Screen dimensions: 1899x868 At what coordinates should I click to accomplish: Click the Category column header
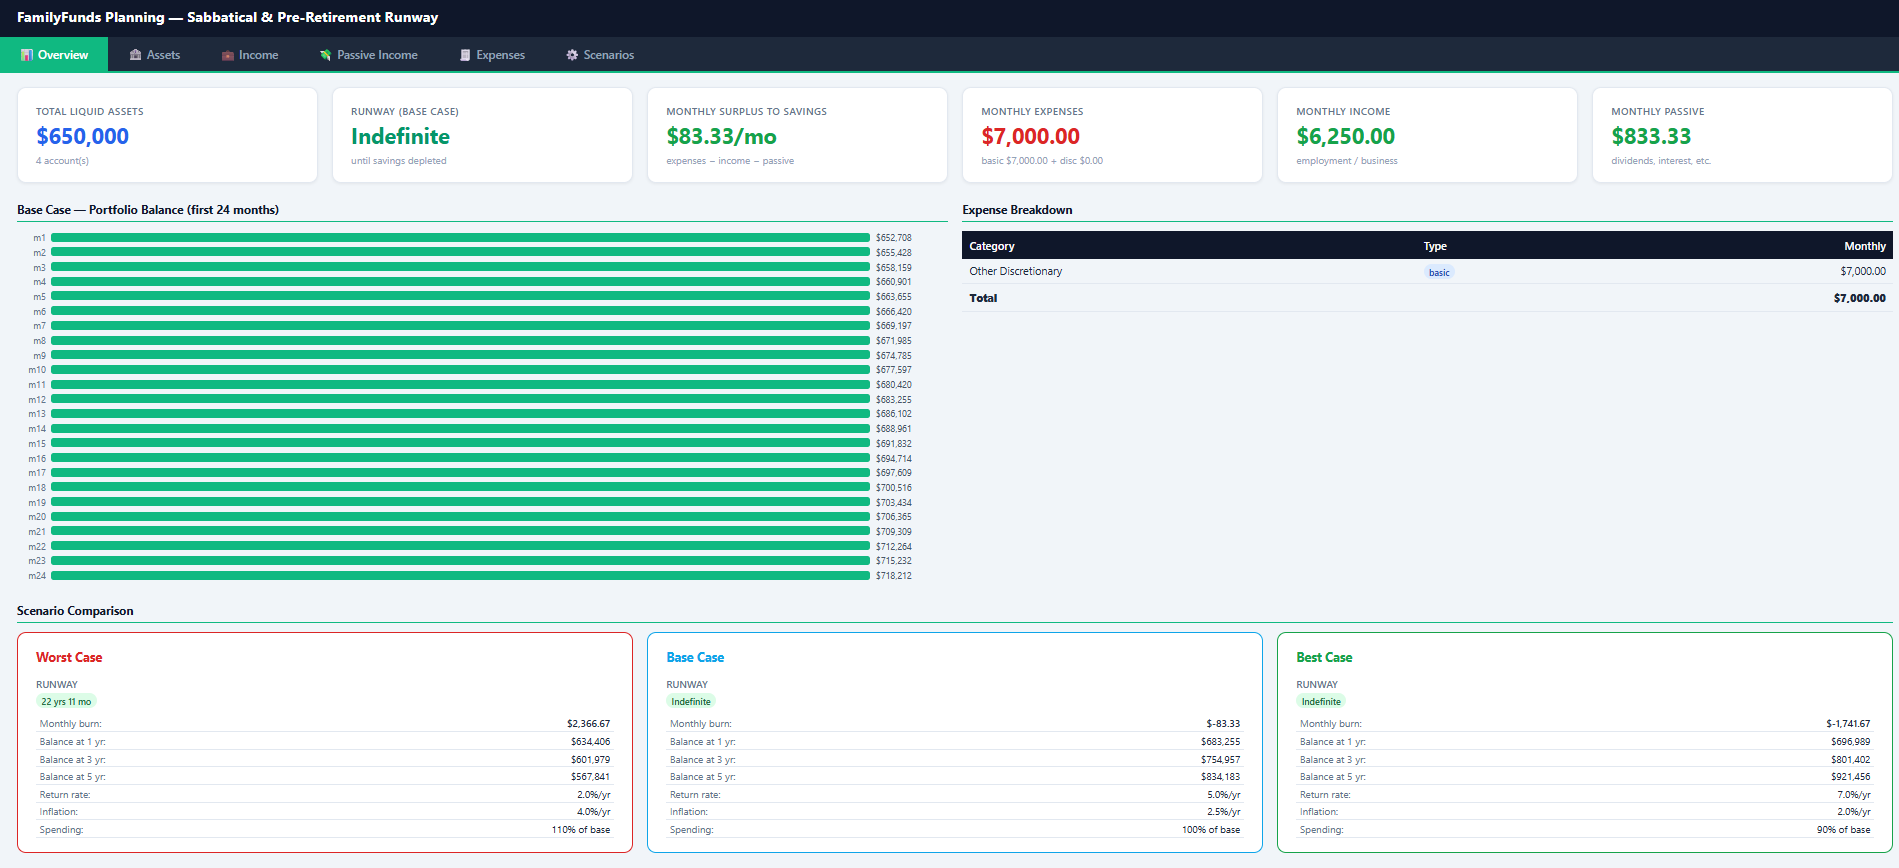point(991,246)
